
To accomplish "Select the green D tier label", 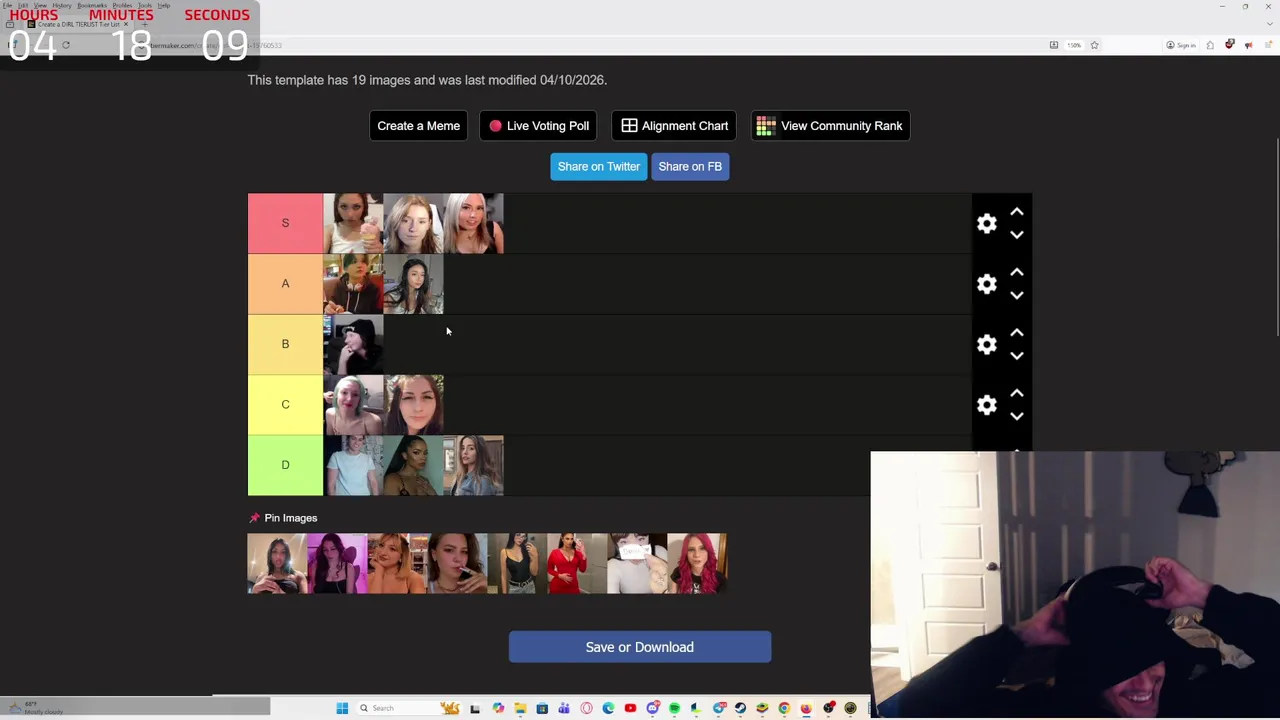I will tap(285, 465).
